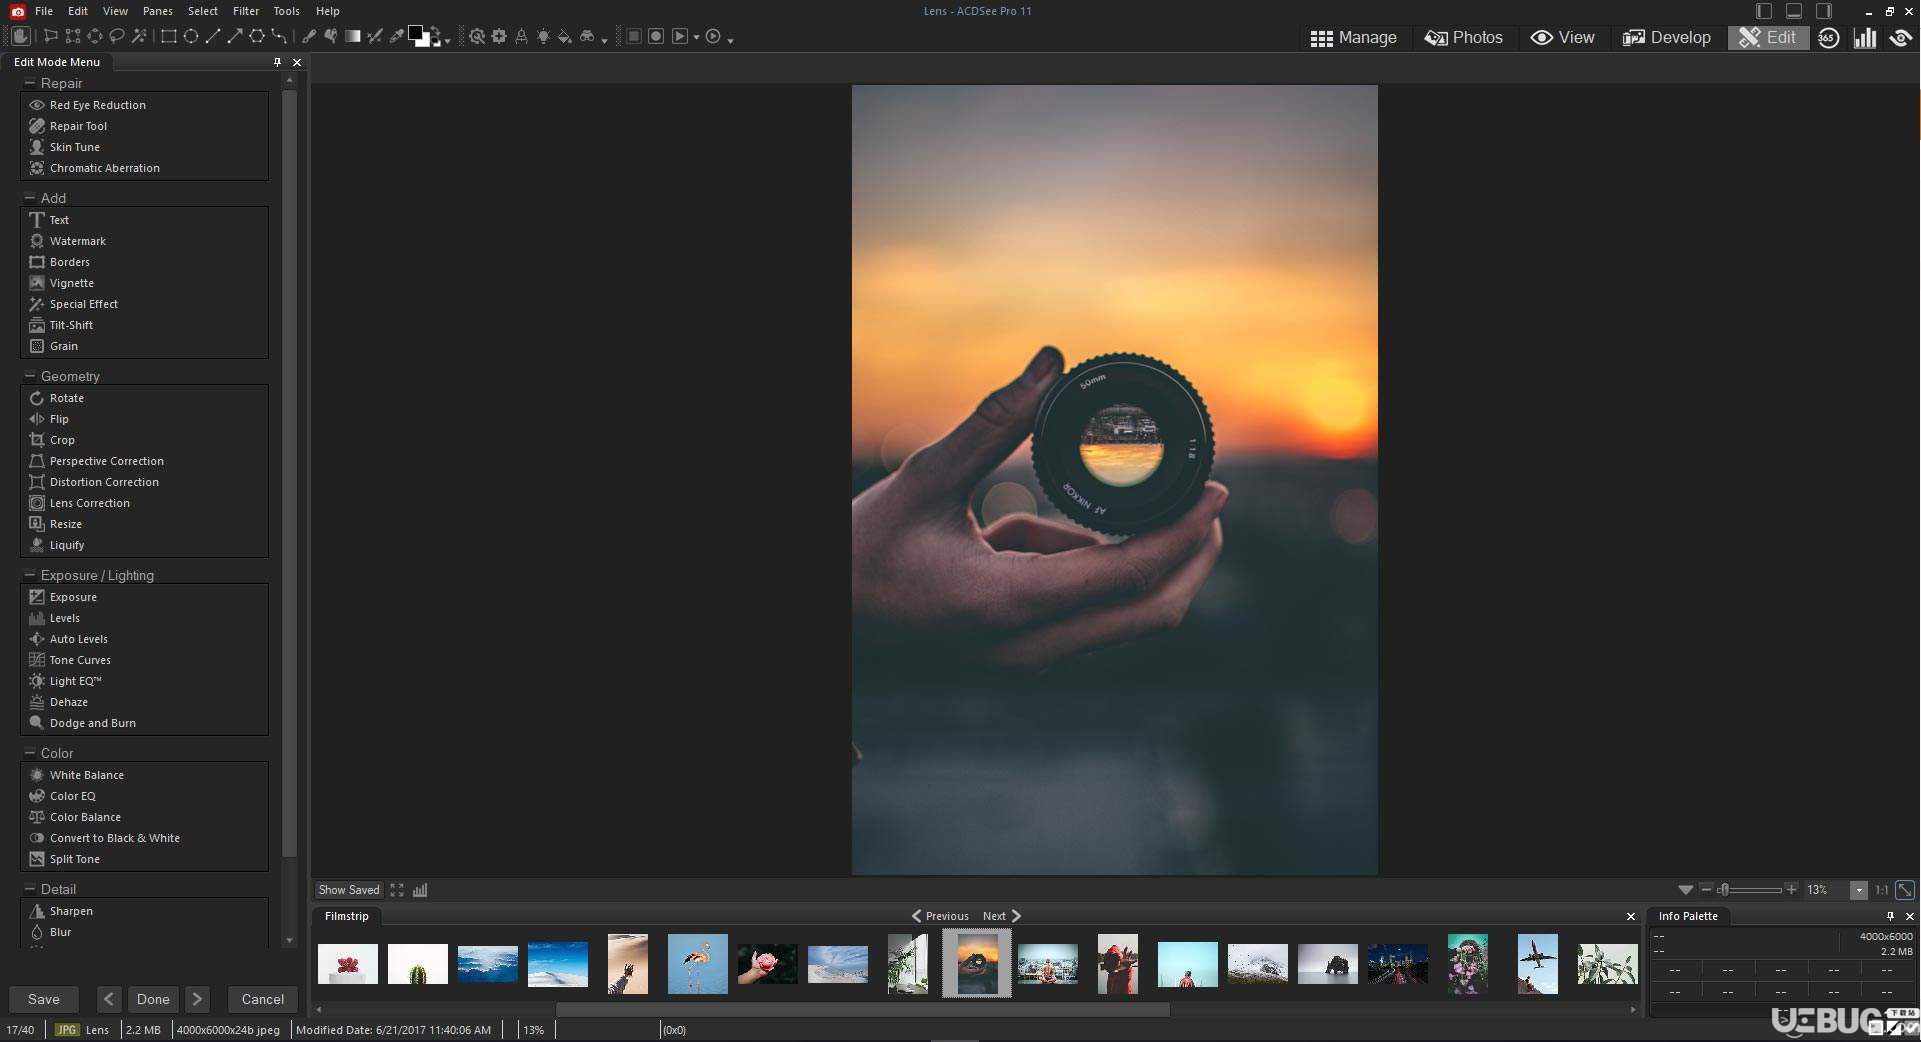Toggle Show Saved preview
Image resolution: width=1921 pixels, height=1042 pixels.
[349, 890]
